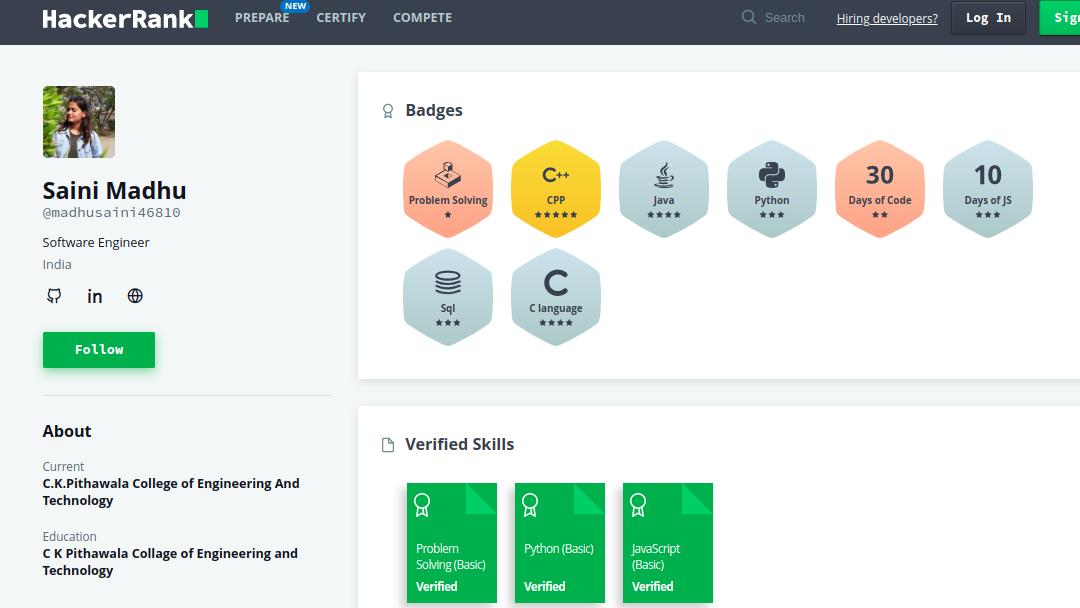This screenshot has width=1080, height=608.
Task: Select the Sql badge
Action: pos(448,297)
